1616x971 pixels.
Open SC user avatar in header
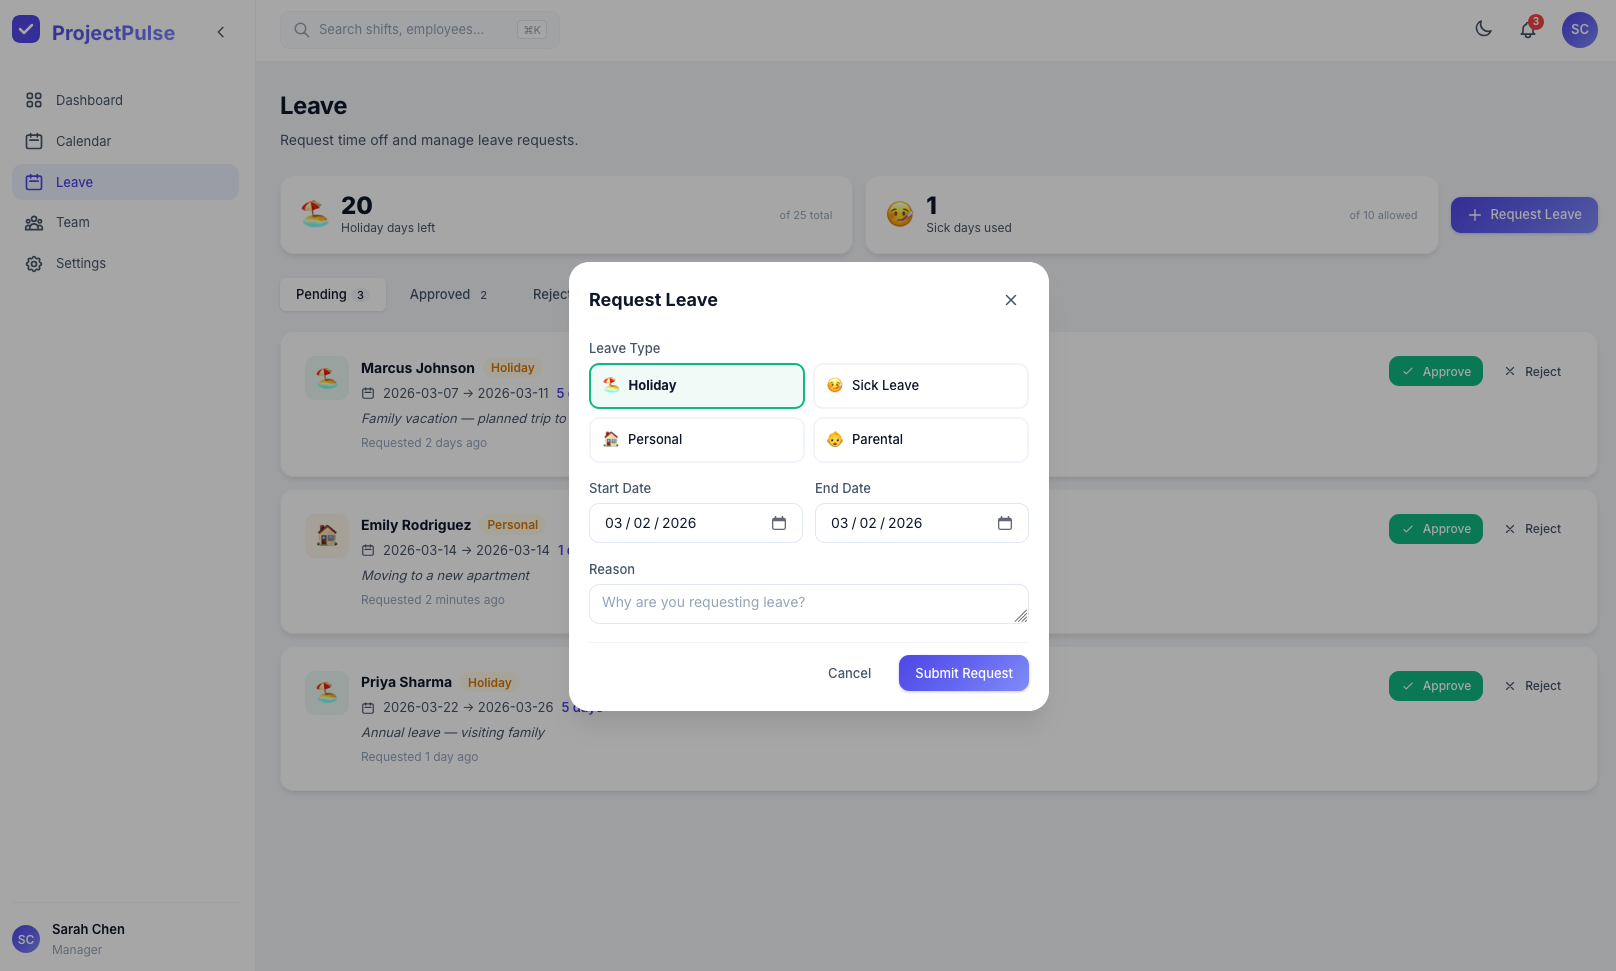click(1579, 30)
